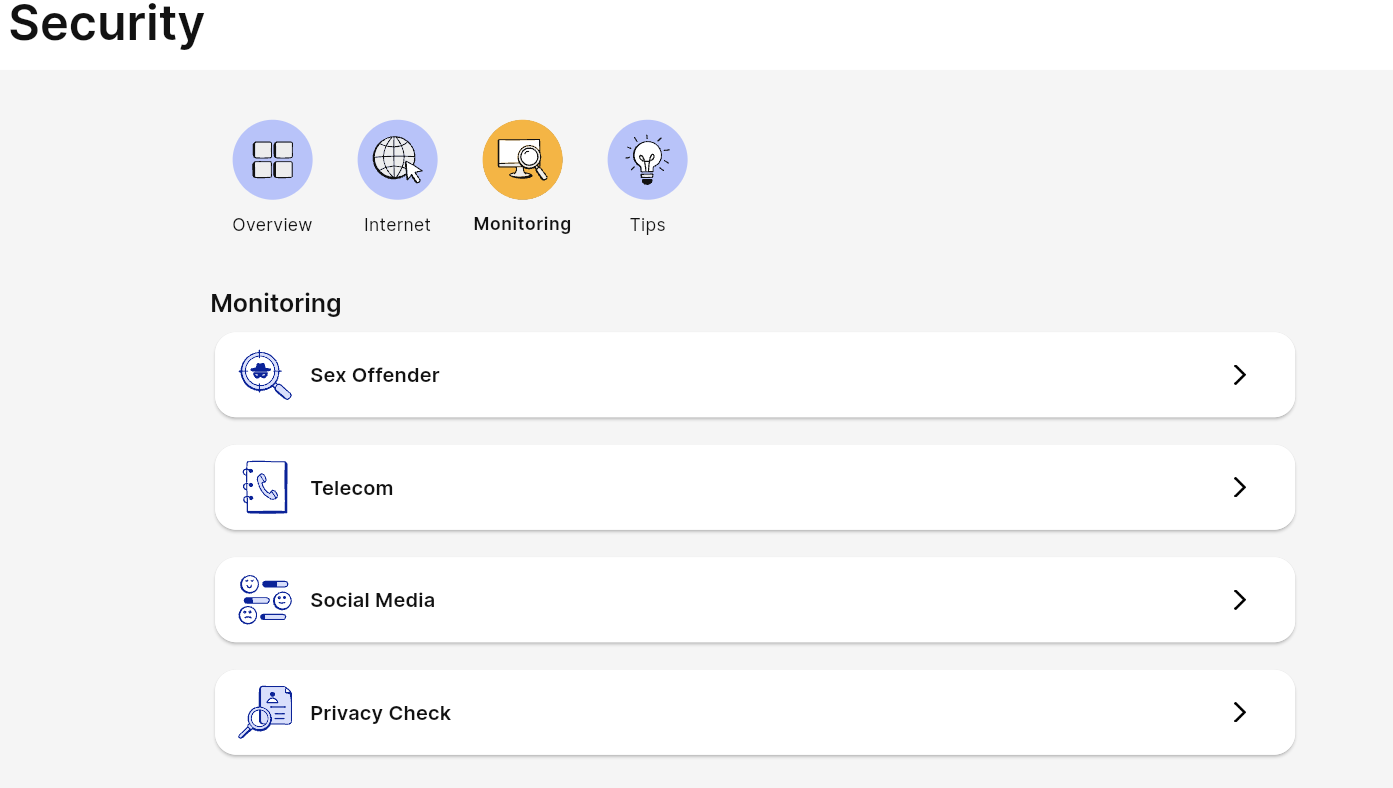Viewport: 1393px width, 788px height.
Task: Click the Social Media emoji faces icon
Action: pos(265,600)
